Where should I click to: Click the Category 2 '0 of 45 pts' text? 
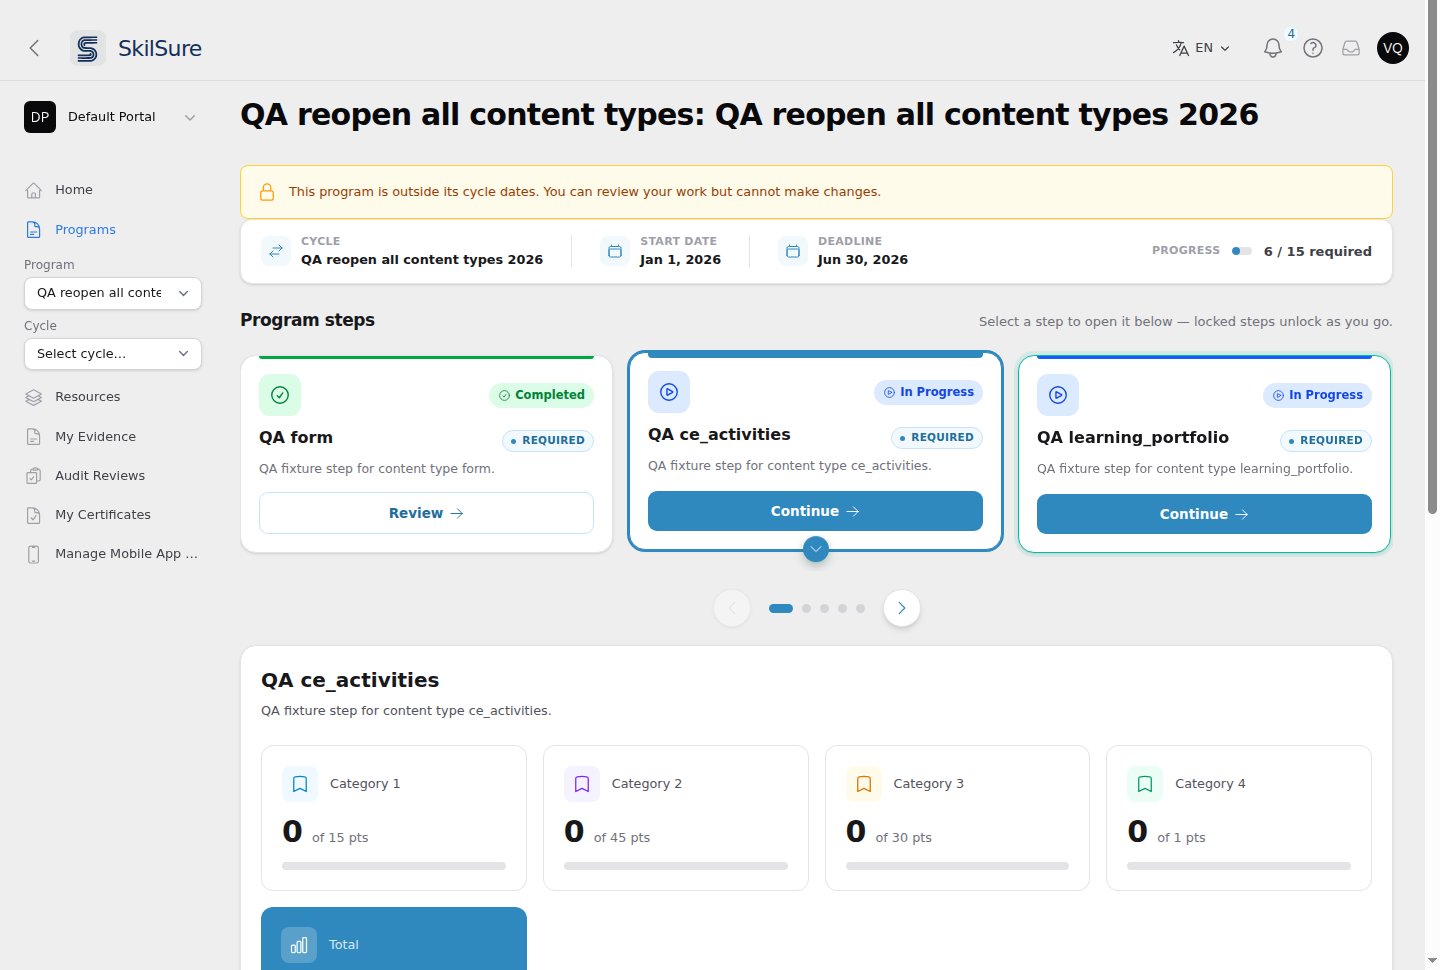[x=607, y=833]
